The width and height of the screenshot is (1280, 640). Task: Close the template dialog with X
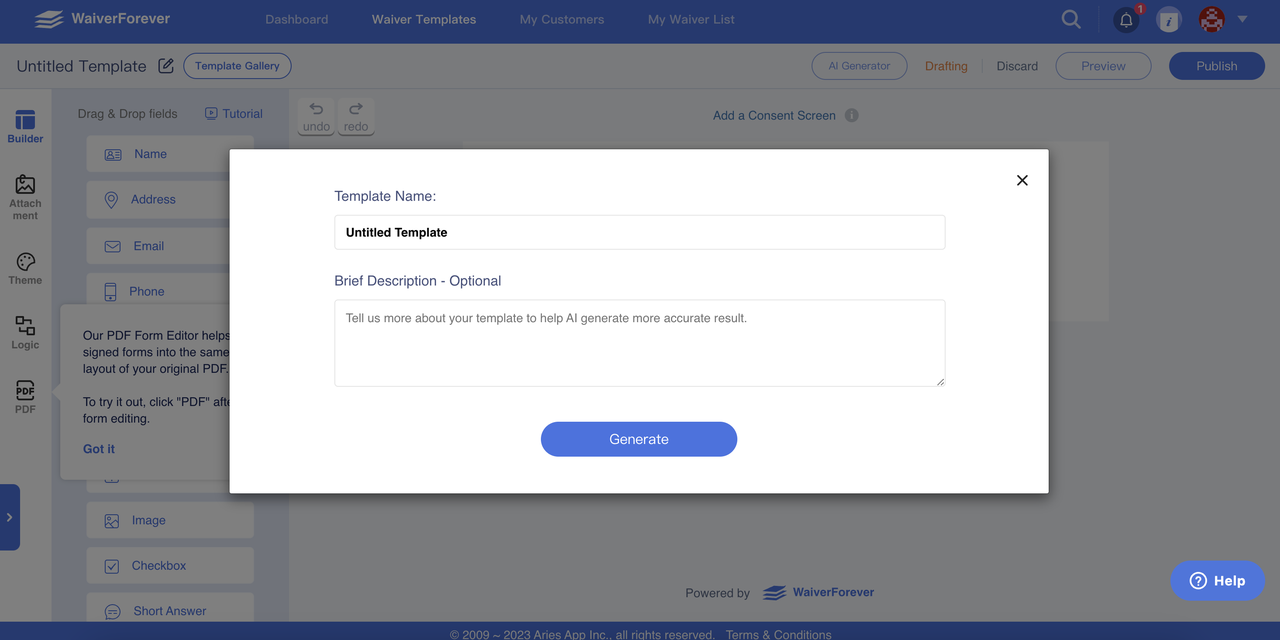pyautogui.click(x=1022, y=180)
